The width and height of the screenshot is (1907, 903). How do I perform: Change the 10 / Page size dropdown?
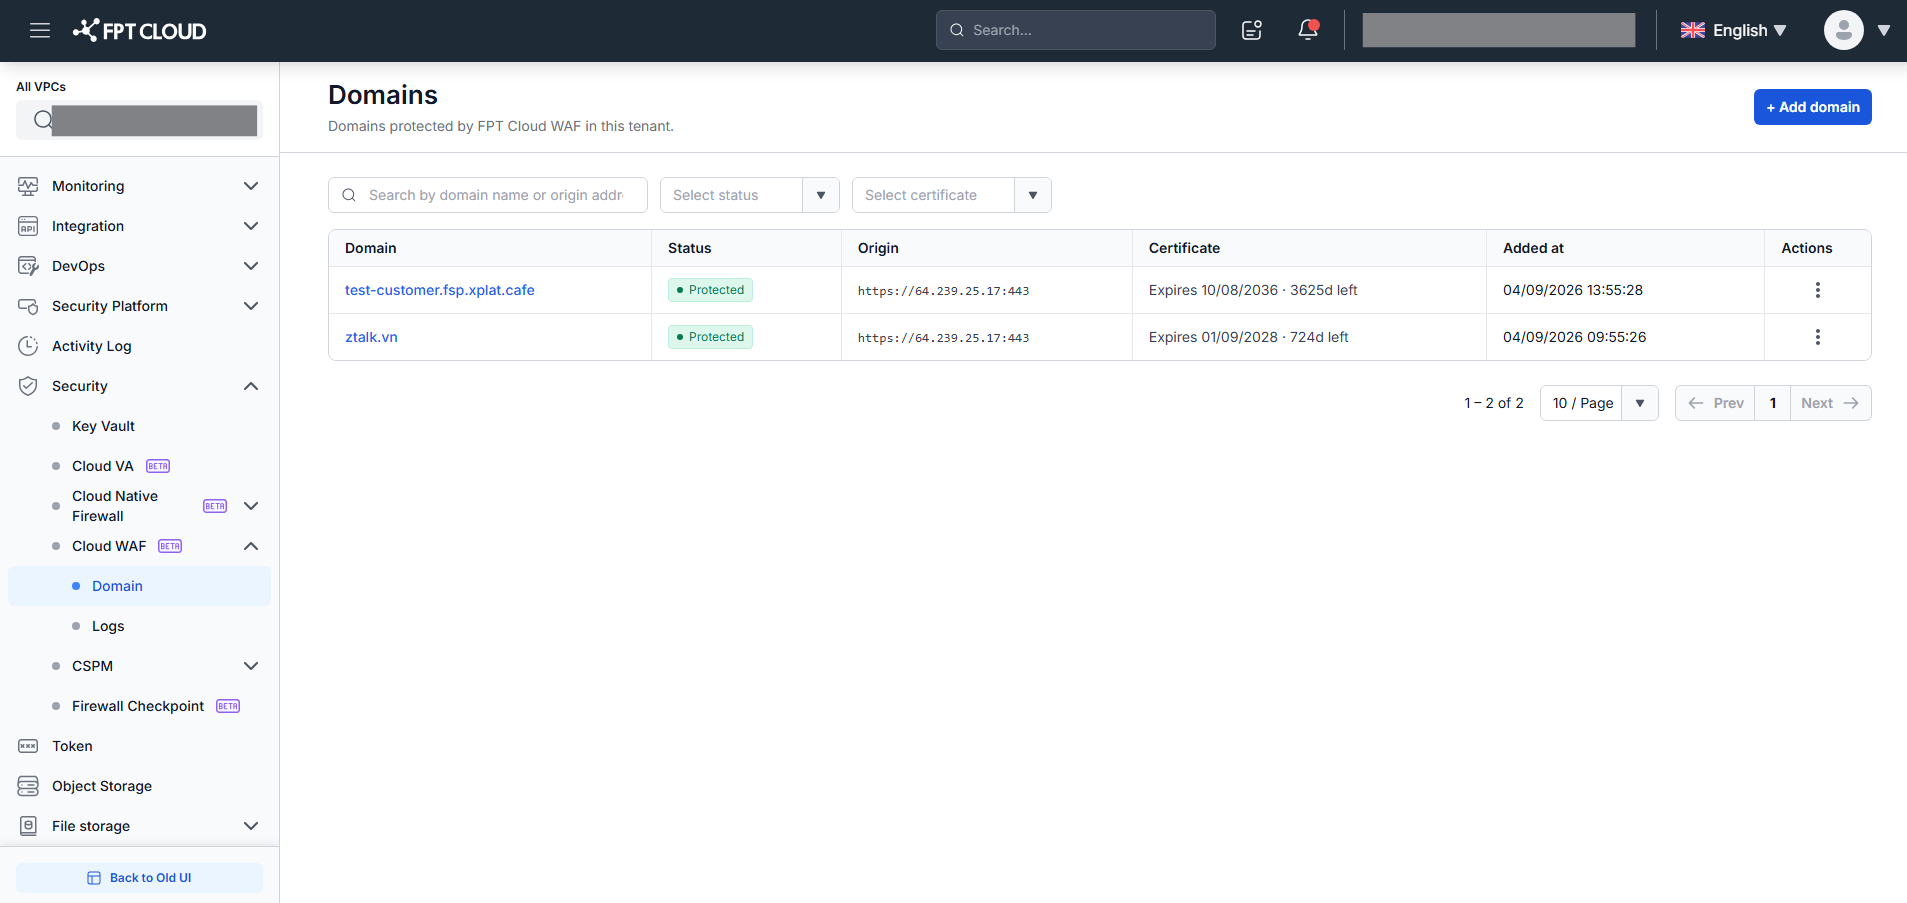[x=1599, y=403]
